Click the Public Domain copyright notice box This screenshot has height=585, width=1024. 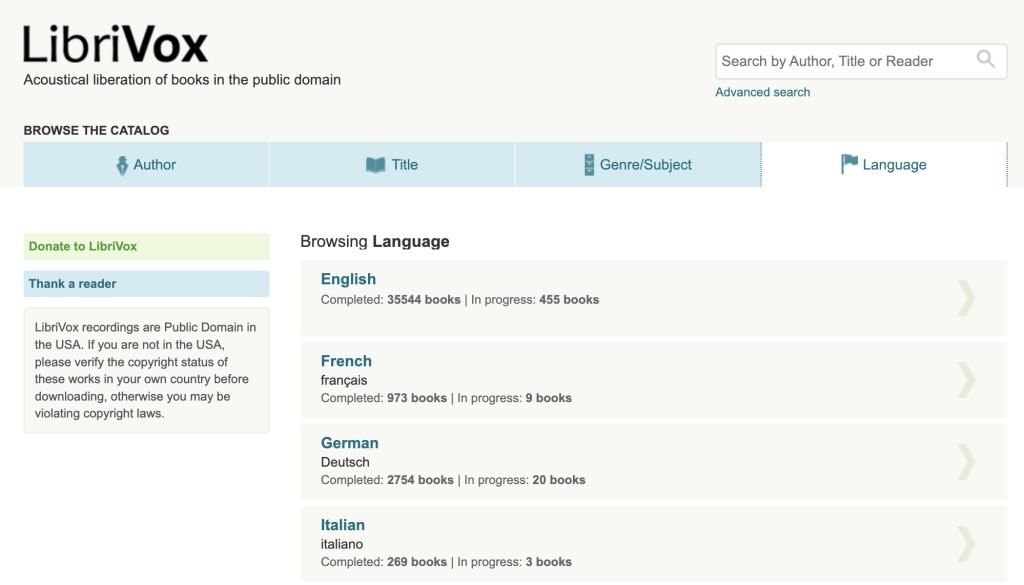click(x=146, y=370)
